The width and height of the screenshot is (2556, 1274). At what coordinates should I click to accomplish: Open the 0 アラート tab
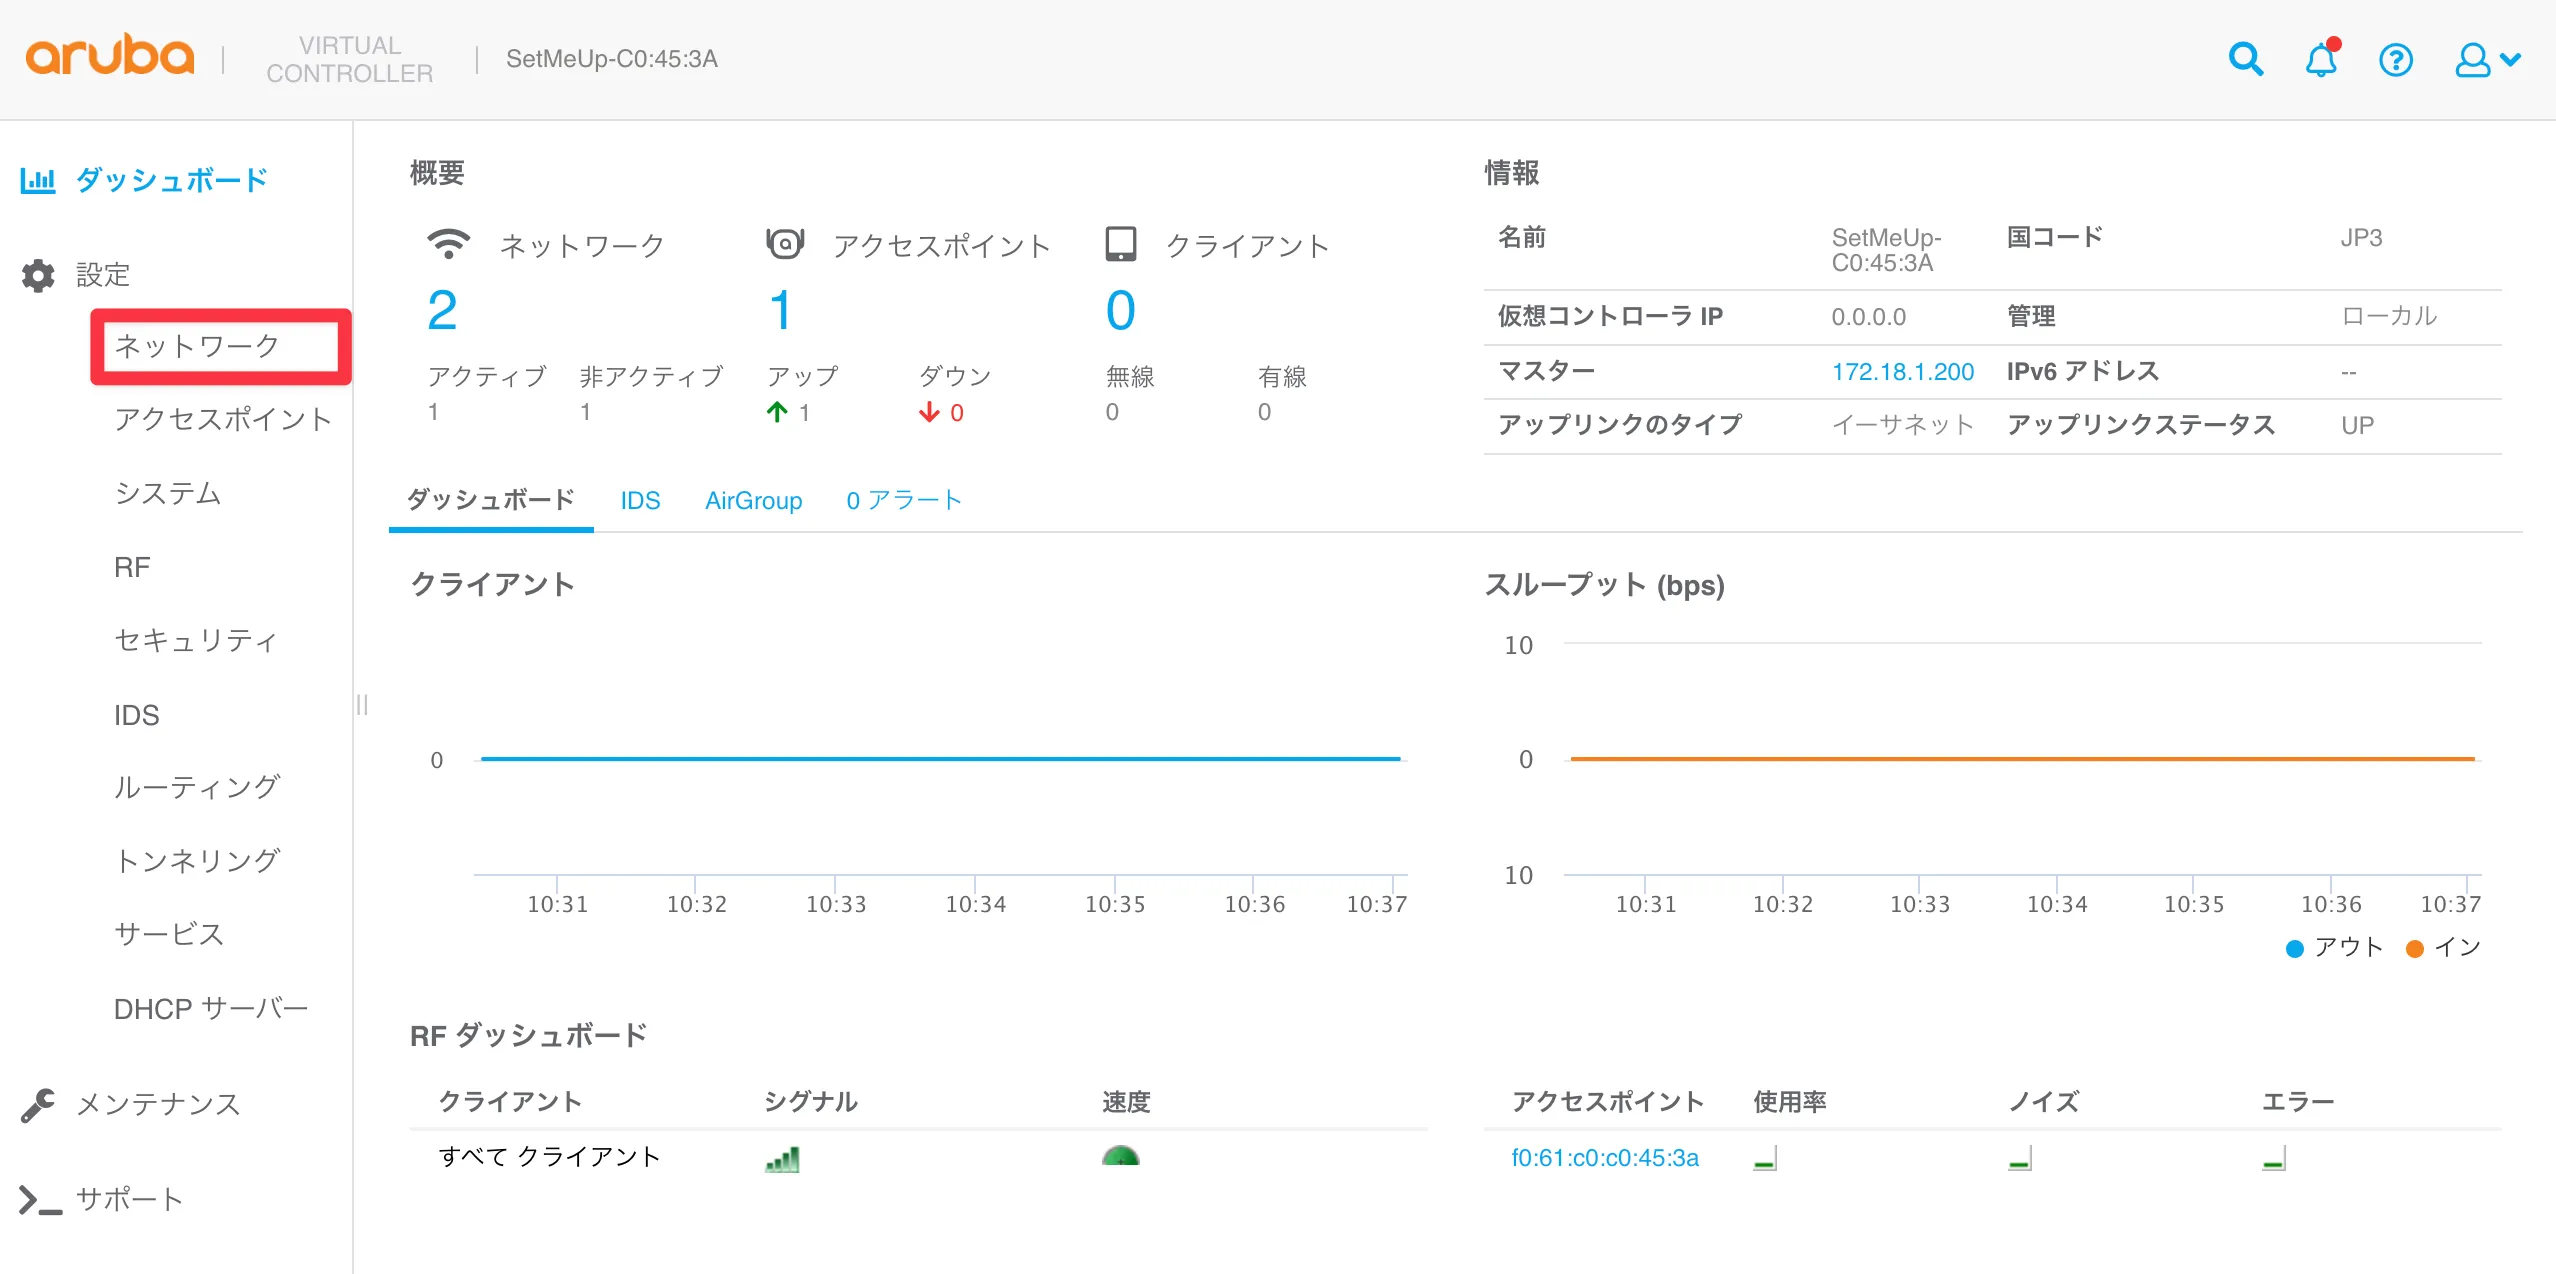pyautogui.click(x=903, y=500)
